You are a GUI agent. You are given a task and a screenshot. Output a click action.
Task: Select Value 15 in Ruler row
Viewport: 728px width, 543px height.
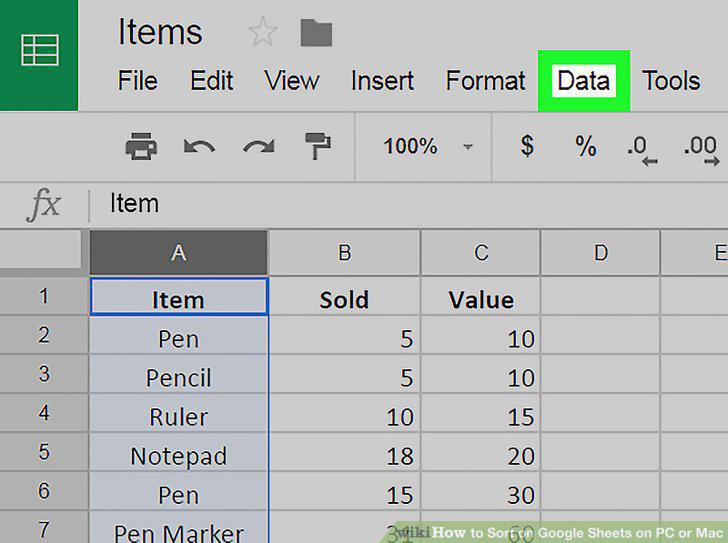point(481,414)
